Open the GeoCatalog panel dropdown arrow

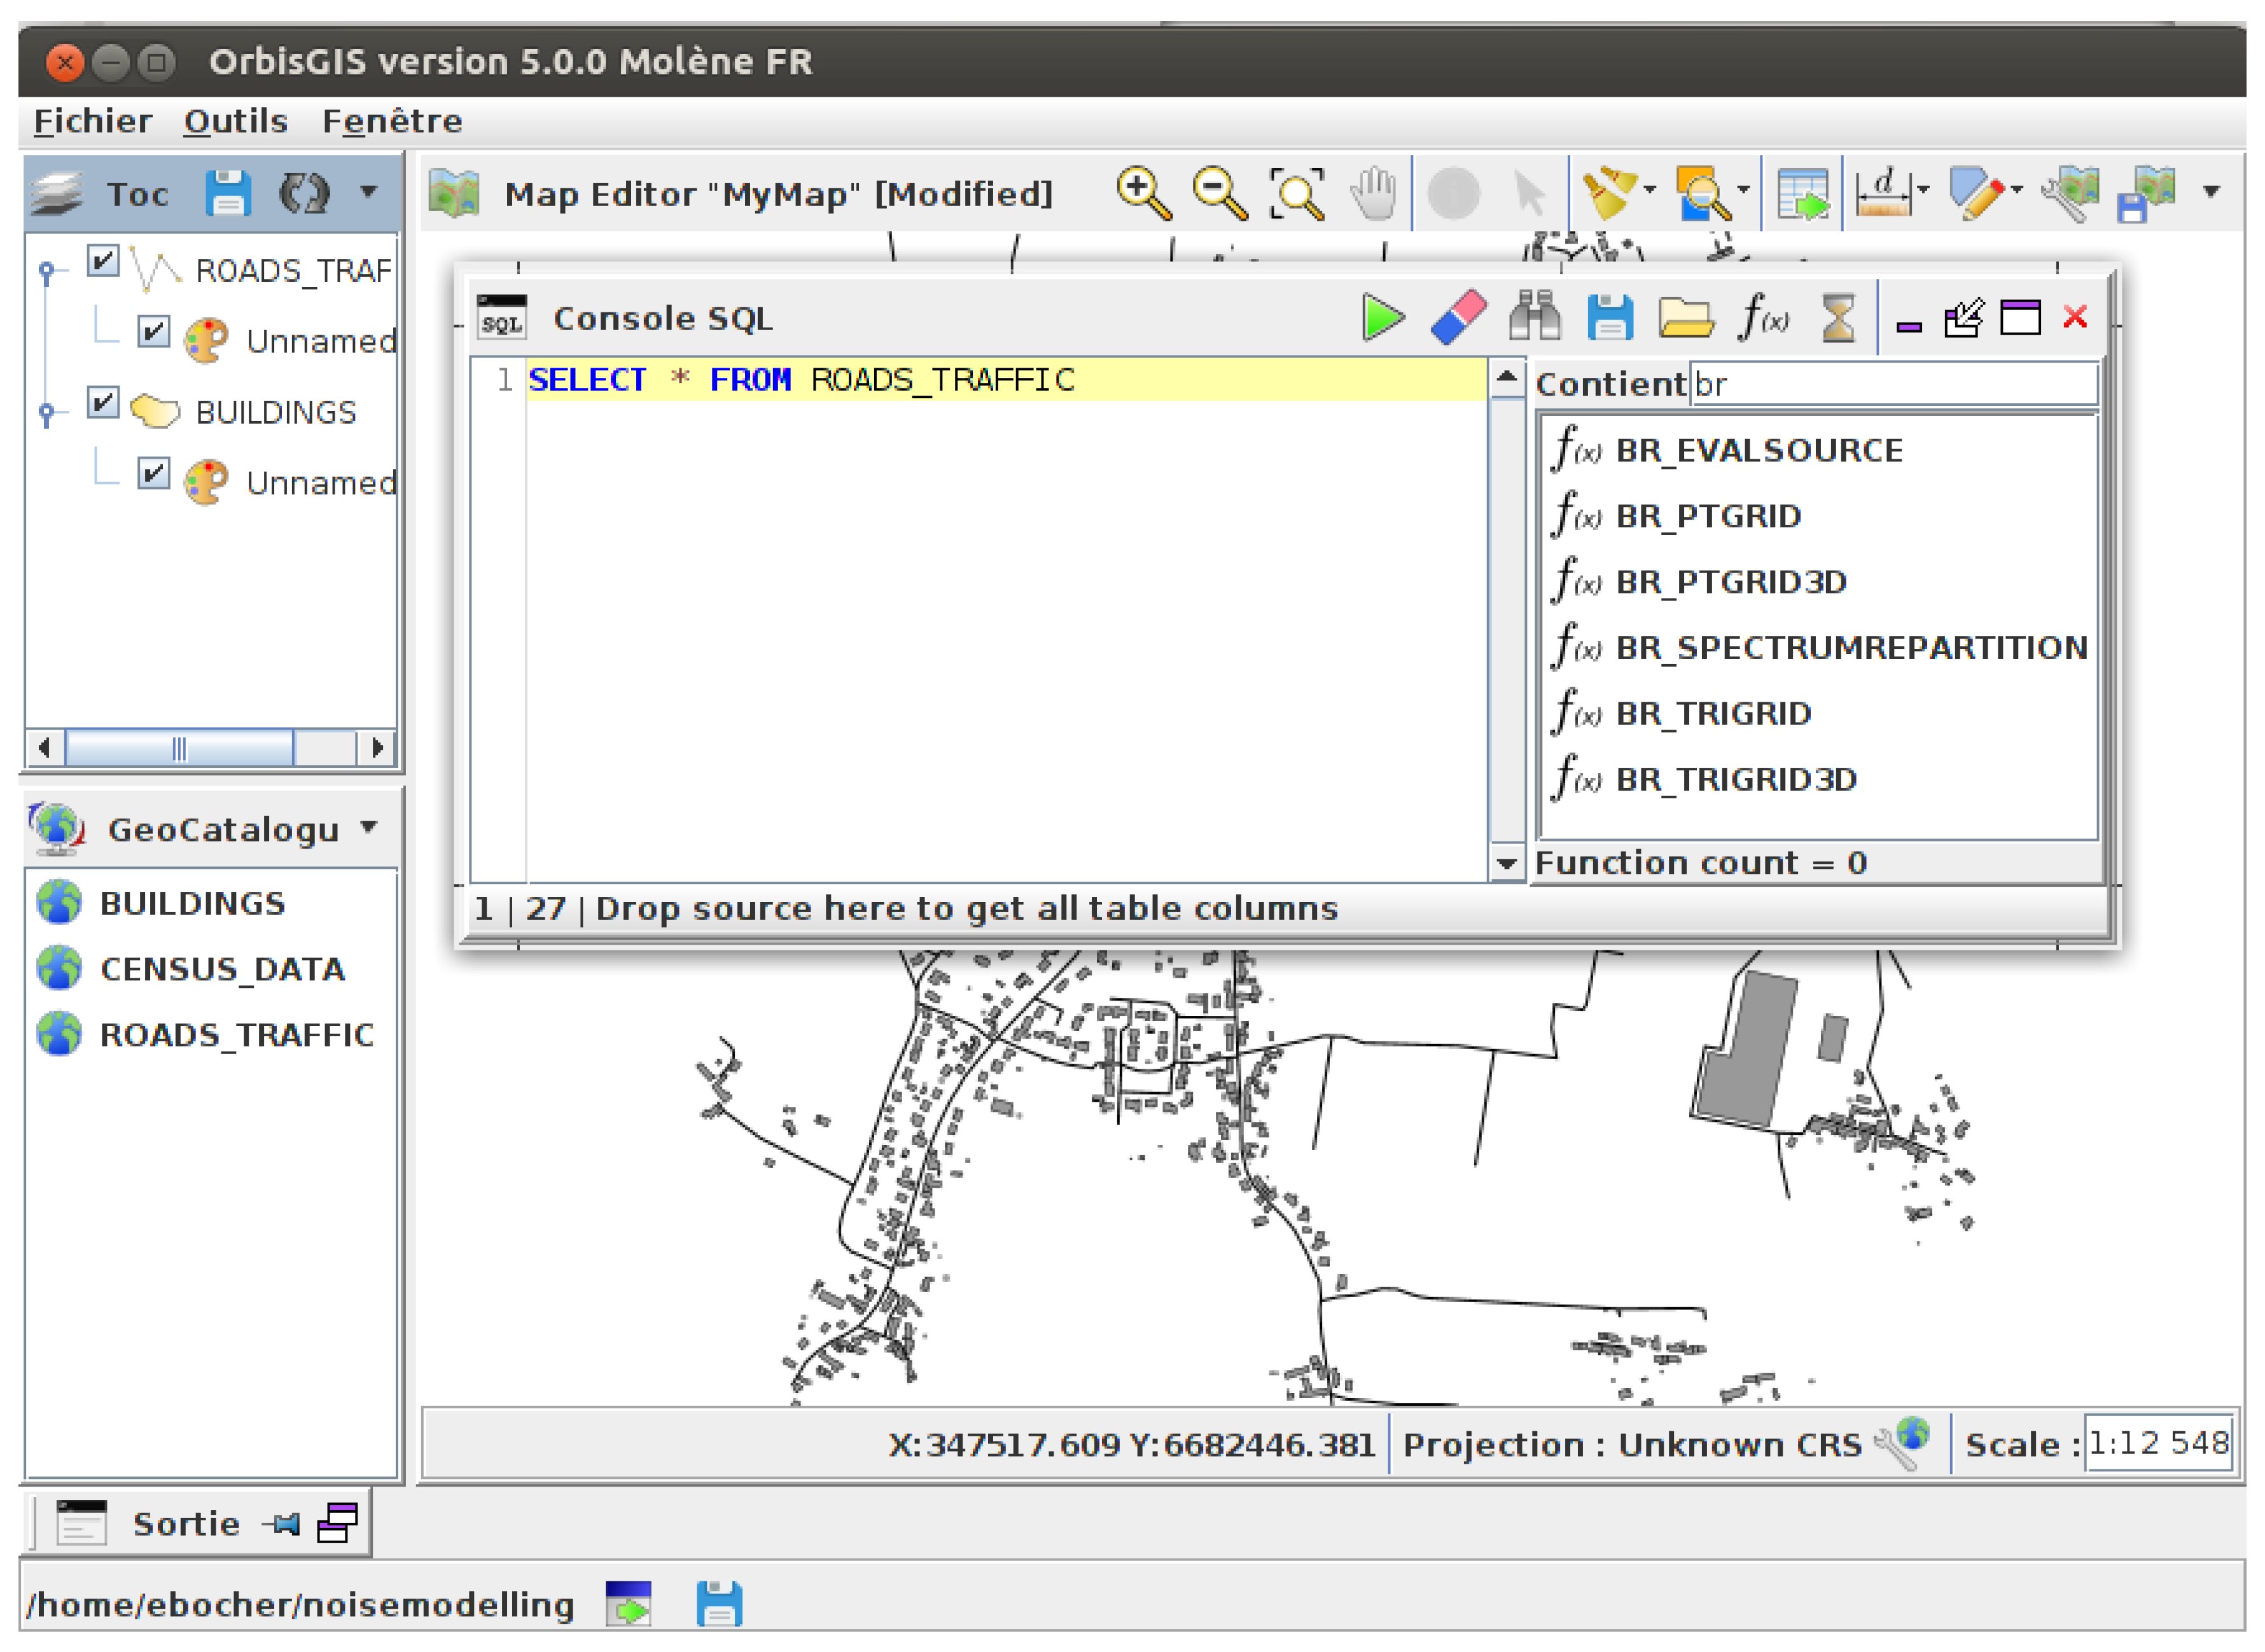coord(370,827)
